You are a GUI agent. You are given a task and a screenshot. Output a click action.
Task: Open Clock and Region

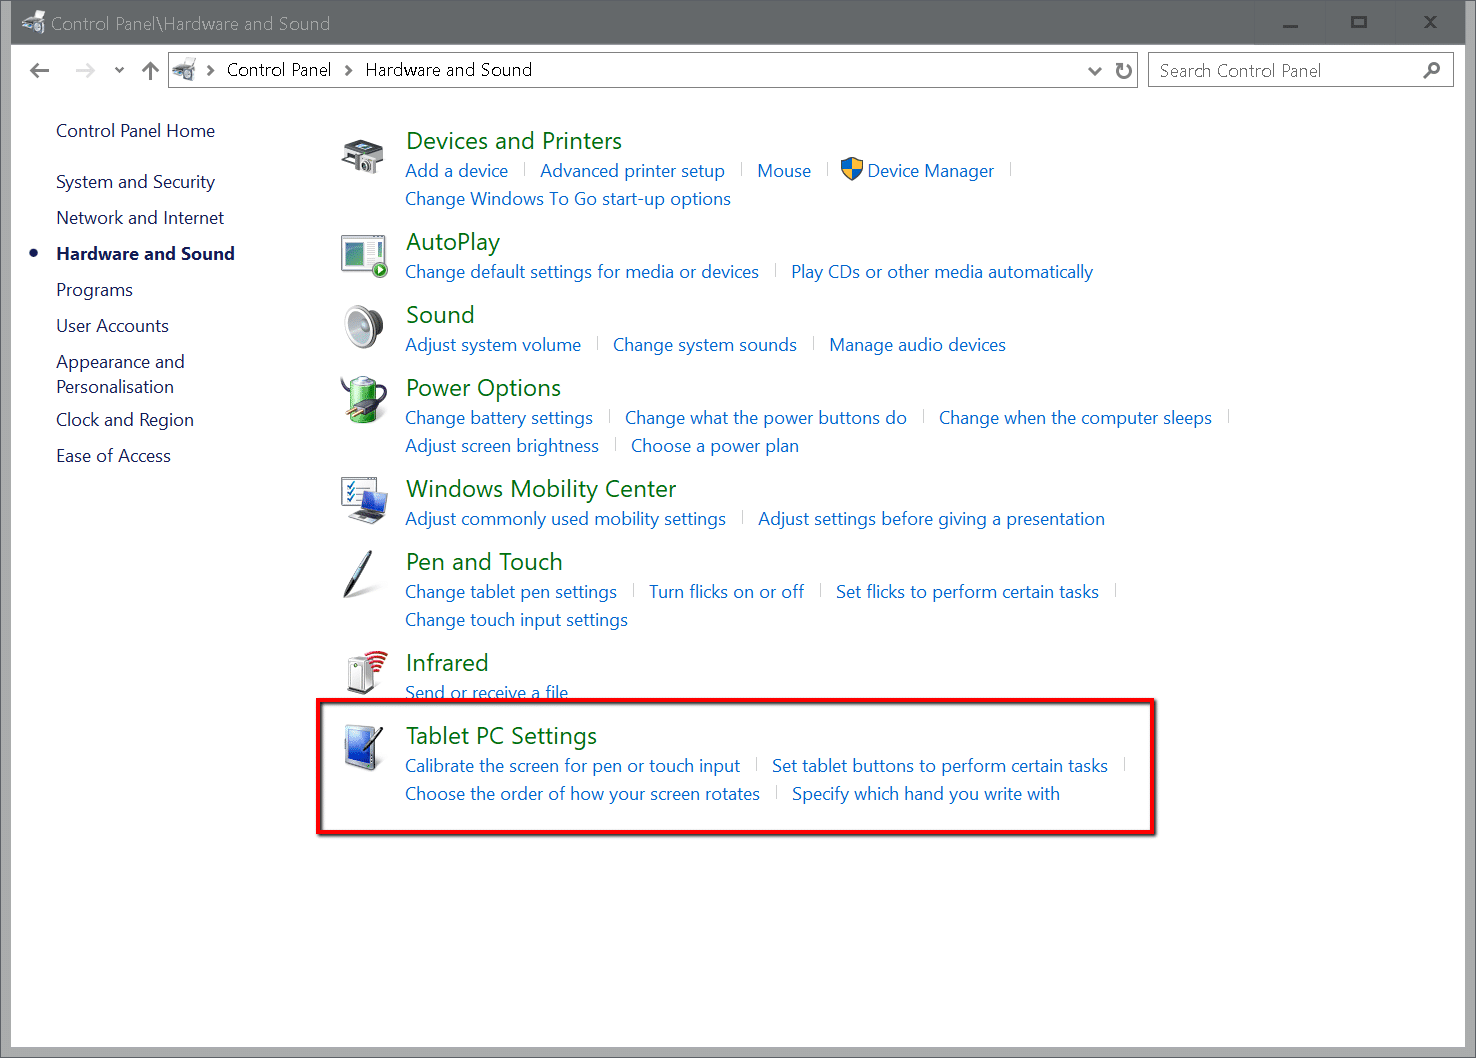point(125,420)
